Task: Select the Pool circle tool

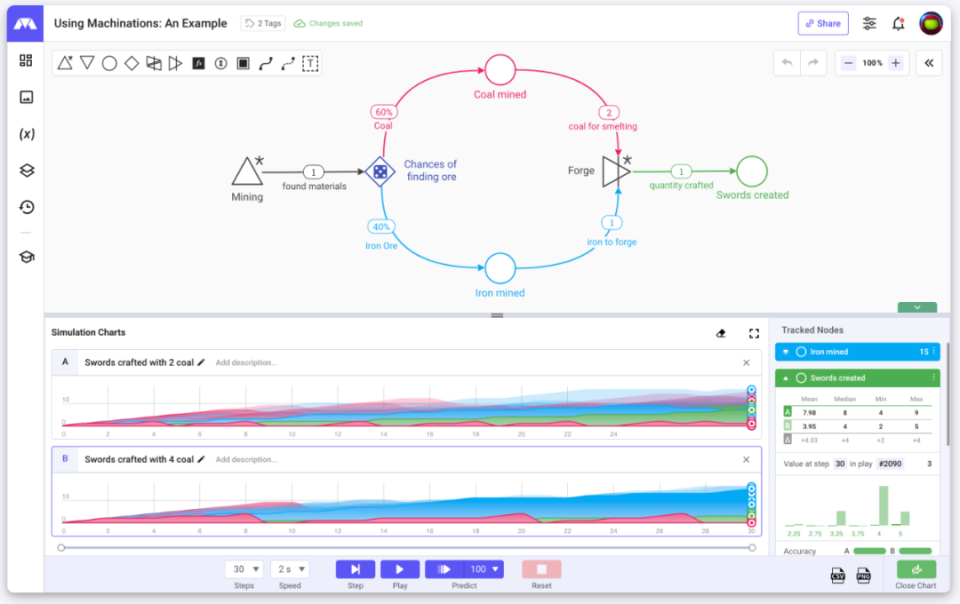Action: point(109,63)
